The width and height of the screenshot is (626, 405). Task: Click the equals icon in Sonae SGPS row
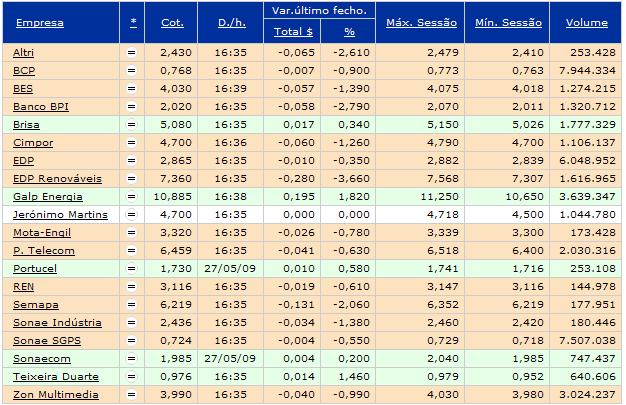coord(131,340)
